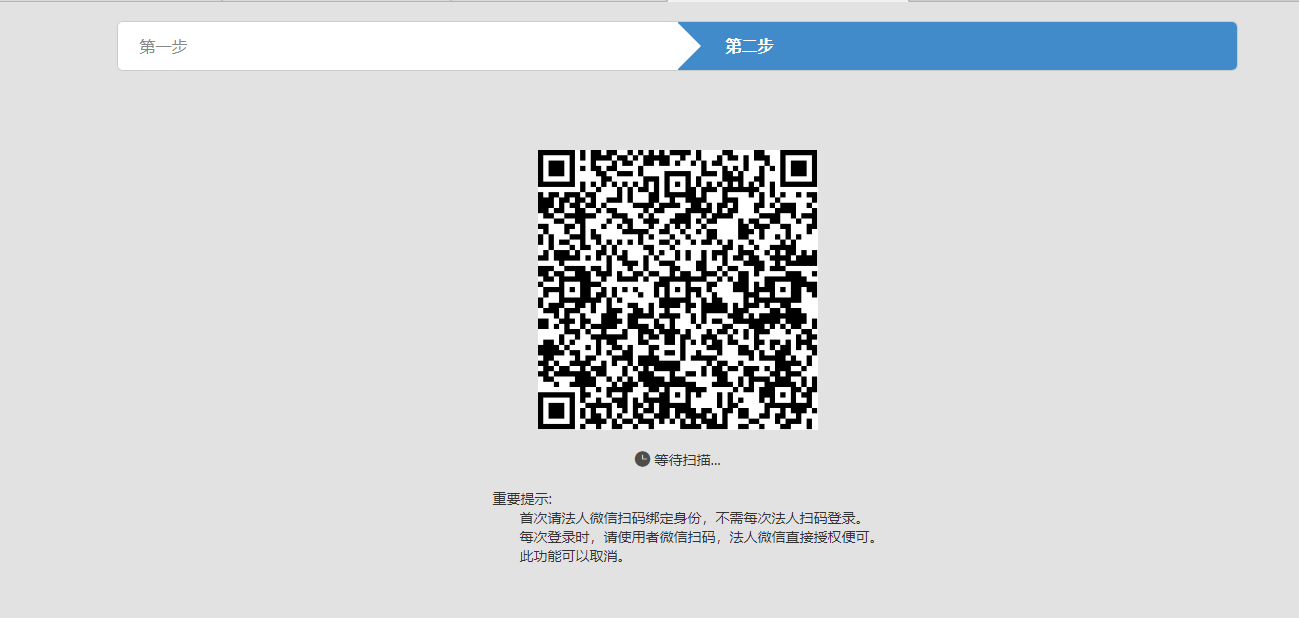Go back to the 第一步 step tab
Viewport: 1299px width, 618px height.
398,46
